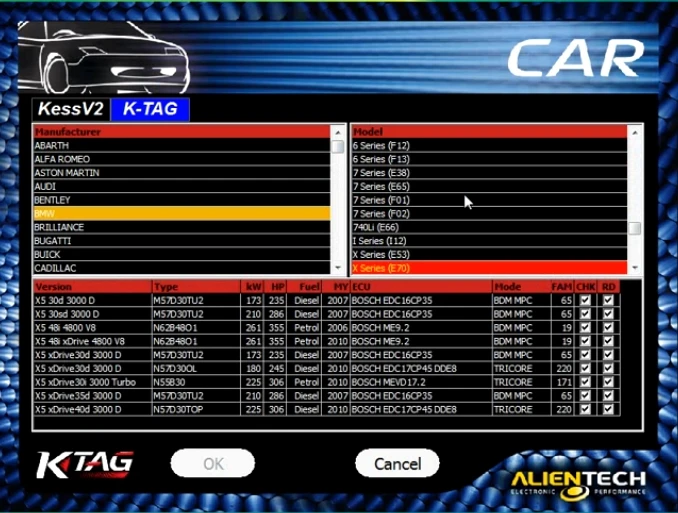Select version X5 48i 4800 V8
Viewport: 678px width, 513px height.
pyautogui.click(x=93, y=327)
